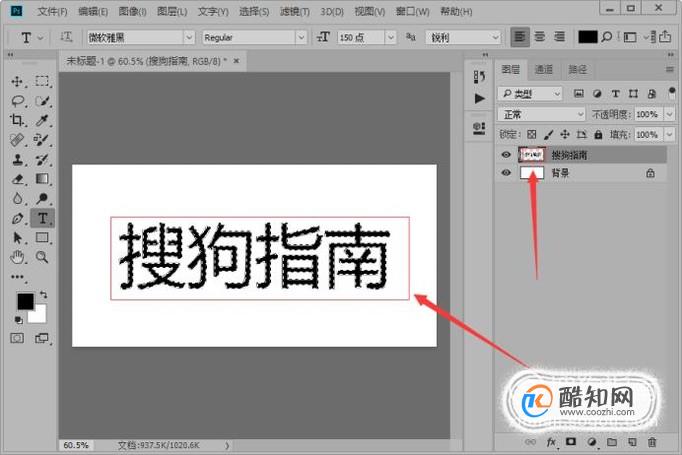
Task: Open the 编辑(E) menu
Action: [93, 11]
